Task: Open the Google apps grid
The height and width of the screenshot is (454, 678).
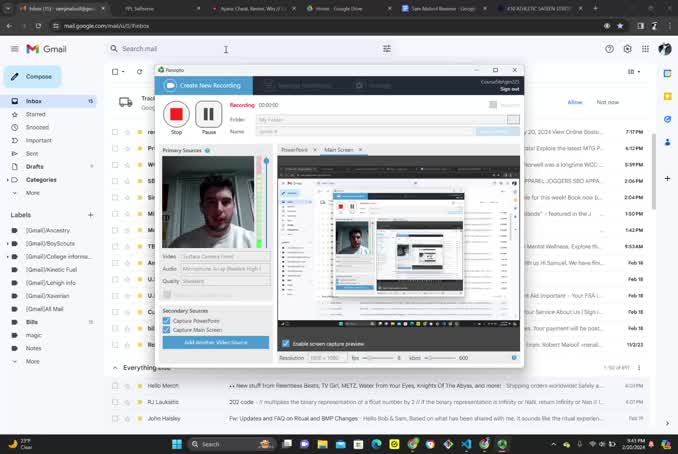Action: 647,48
